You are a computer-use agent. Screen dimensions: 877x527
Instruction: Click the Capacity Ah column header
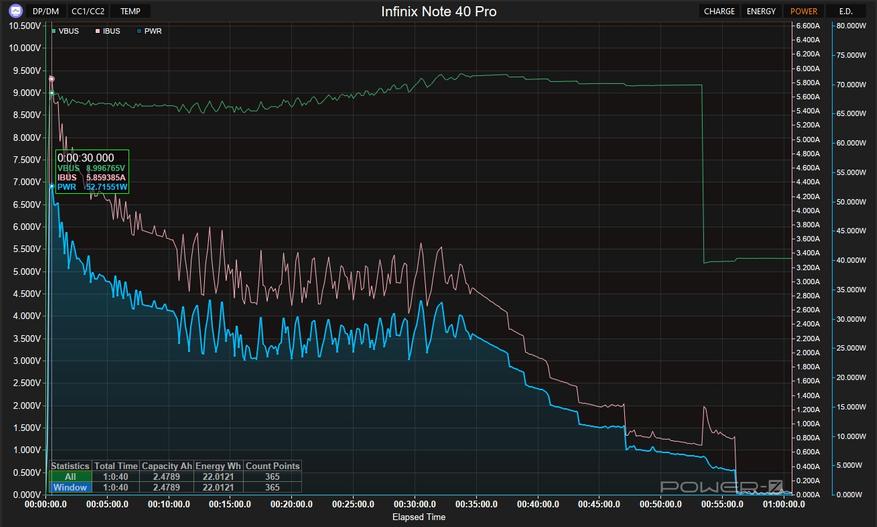pyautogui.click(x=167, y=466)
